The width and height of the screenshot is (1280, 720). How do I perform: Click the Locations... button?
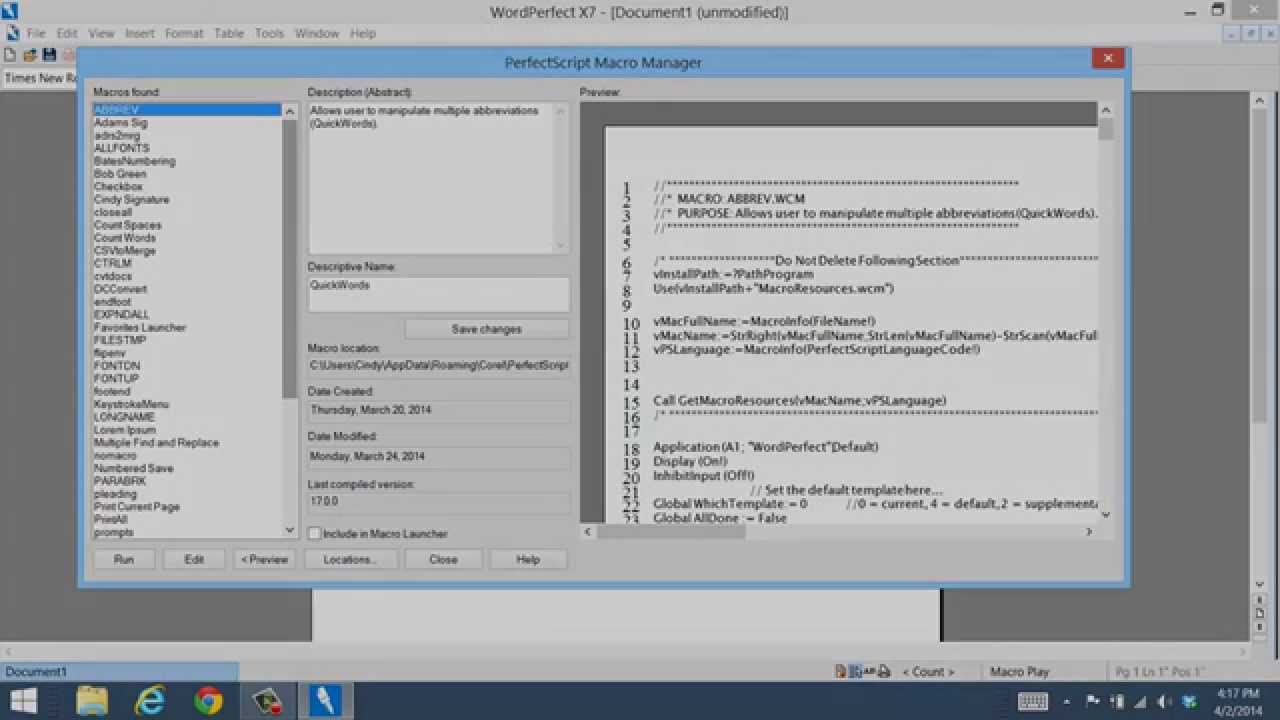[x=349, y=559]
